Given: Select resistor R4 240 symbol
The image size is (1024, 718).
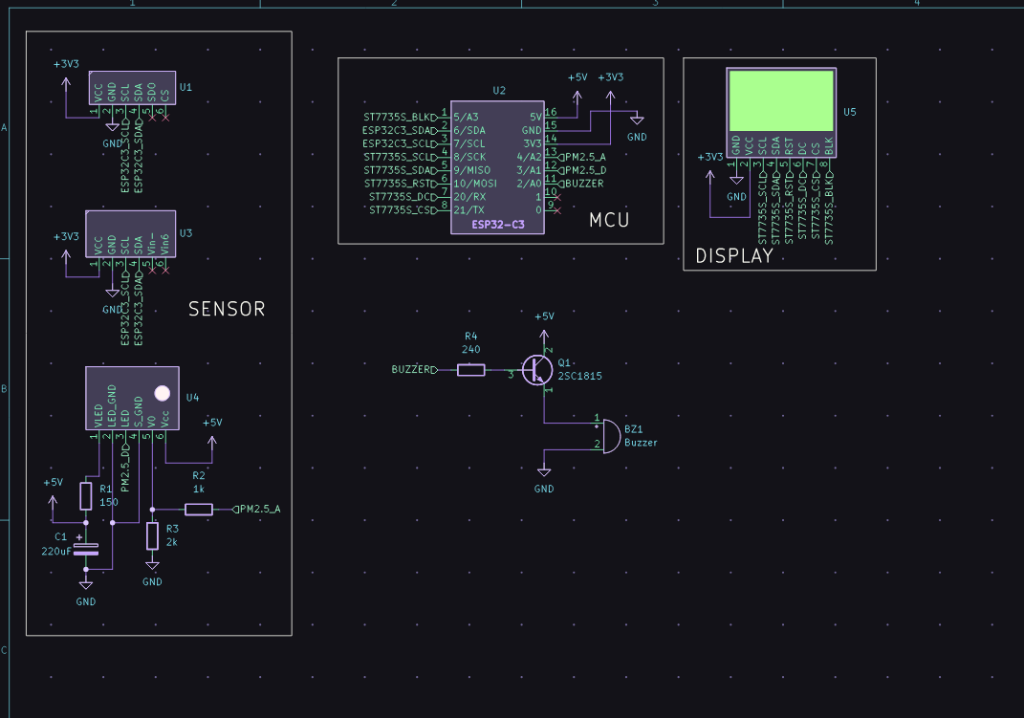Looking at the screenshot, I should point(471,370).
